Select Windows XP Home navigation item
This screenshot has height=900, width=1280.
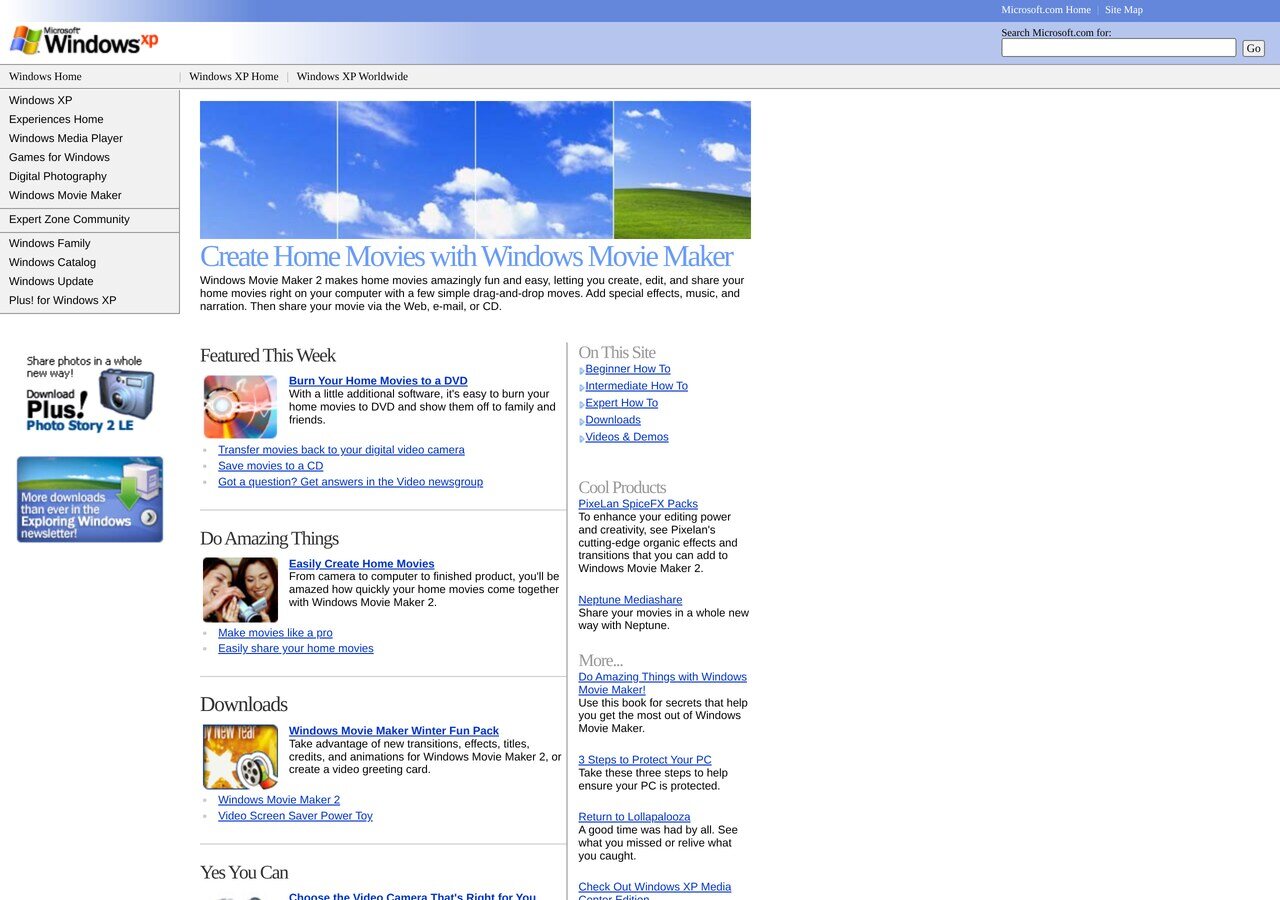pyautogui.click(x=233, y=77)
